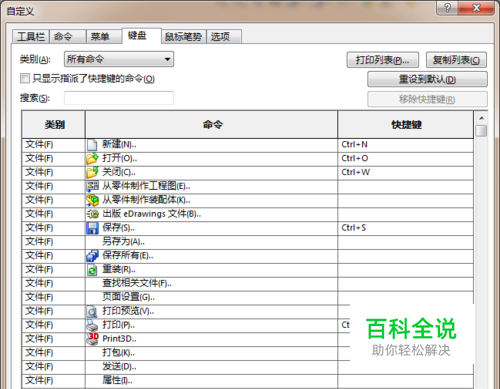Click the 出版 eDrawings 文件(B) text
The width and height of the screenshot is (500, 389).
[152, 214]
